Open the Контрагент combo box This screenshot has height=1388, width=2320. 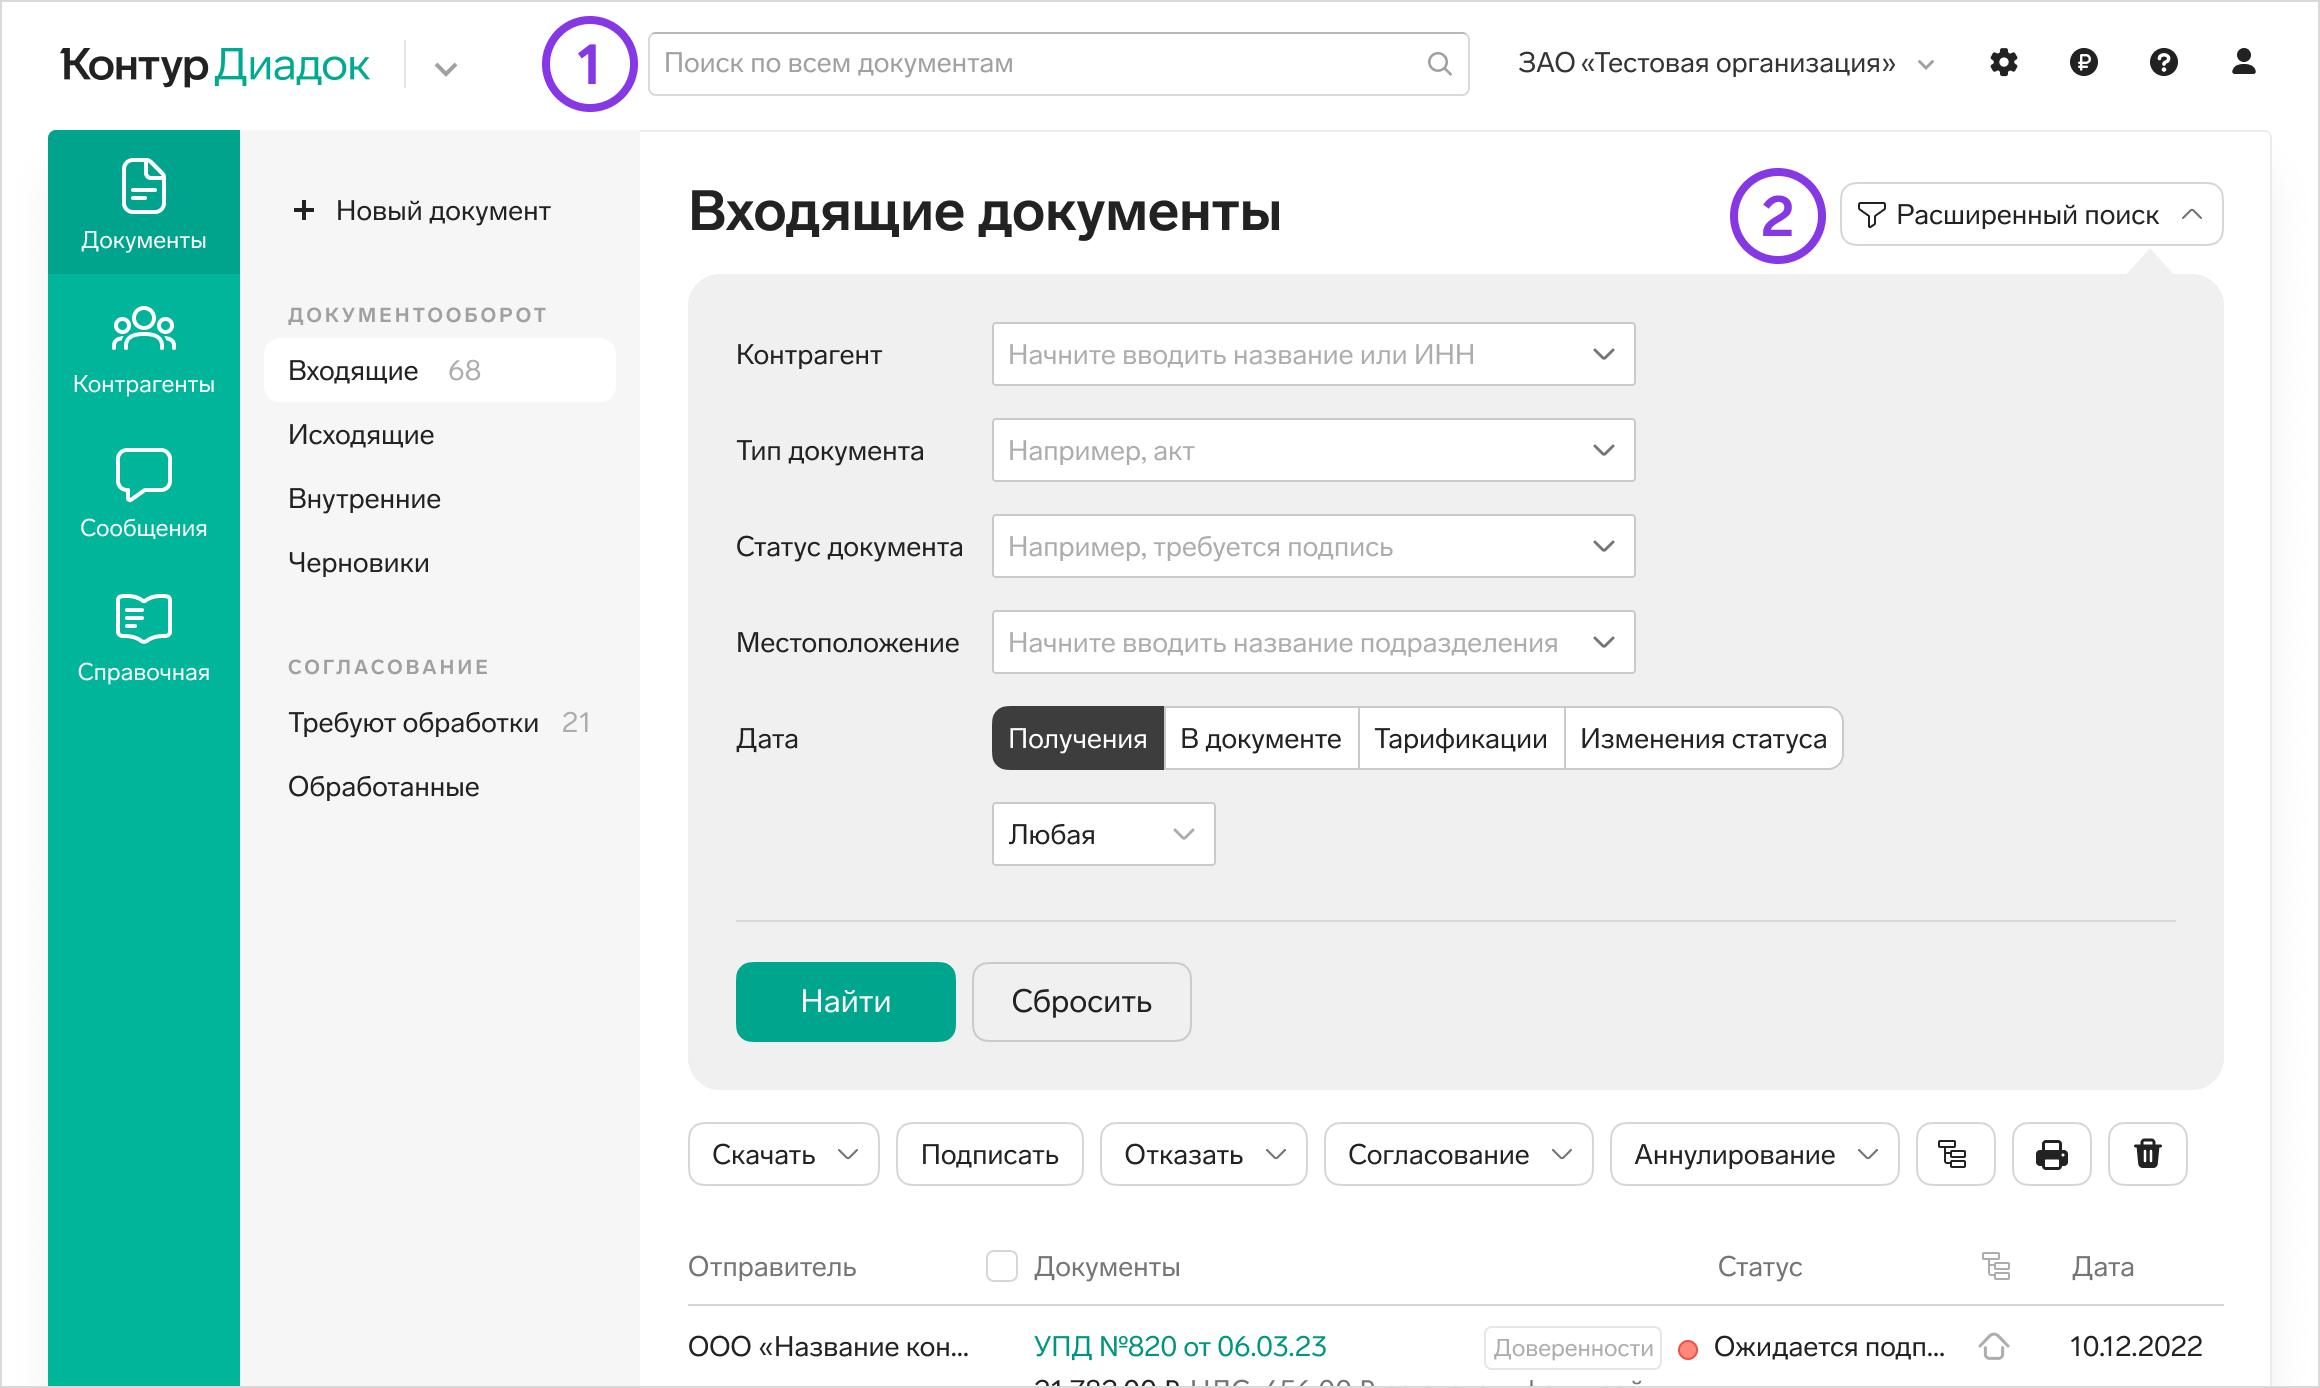(x=1313, y=354)
